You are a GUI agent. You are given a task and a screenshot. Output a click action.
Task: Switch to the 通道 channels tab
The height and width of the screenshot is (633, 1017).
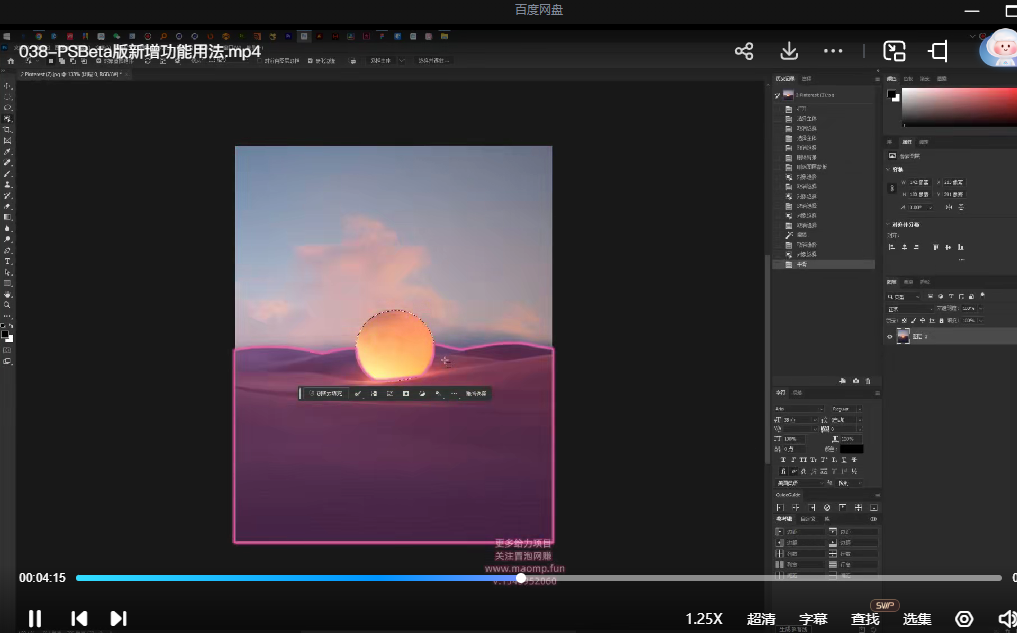pos(909,282)
